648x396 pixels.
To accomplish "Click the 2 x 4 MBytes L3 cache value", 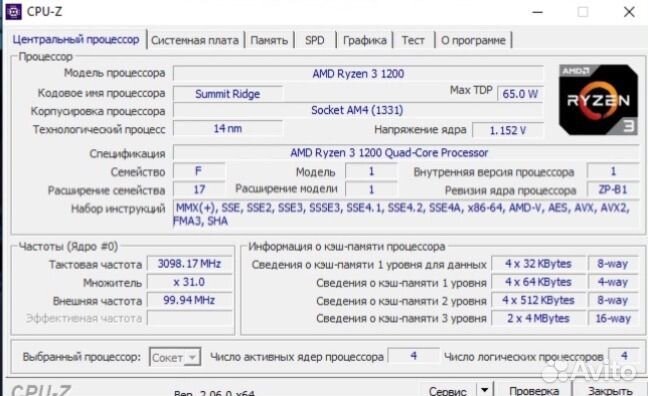I will point(538,318).
